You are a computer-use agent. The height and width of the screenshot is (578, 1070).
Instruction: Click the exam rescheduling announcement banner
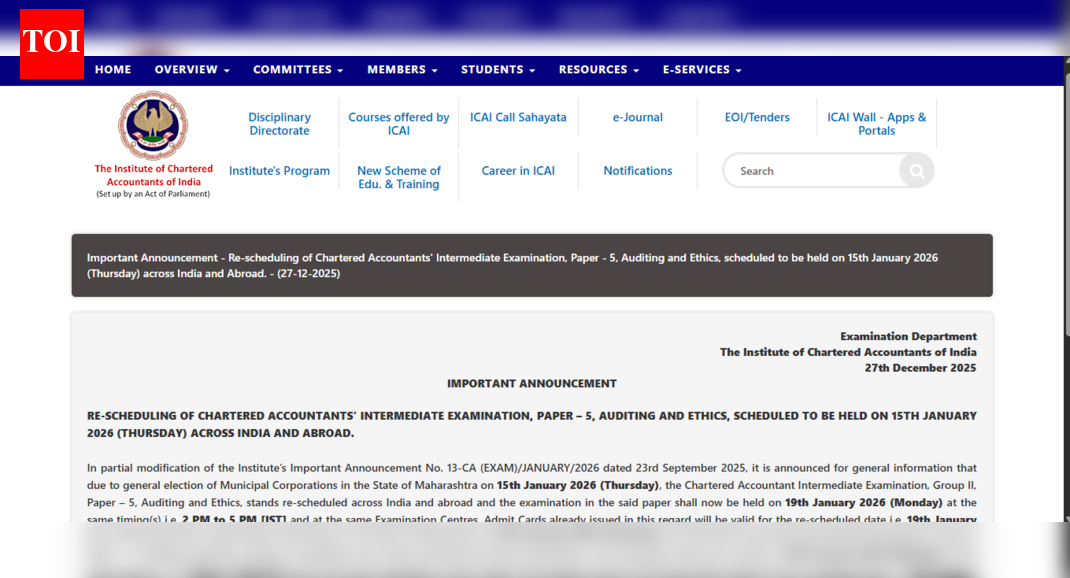(530, 265)
